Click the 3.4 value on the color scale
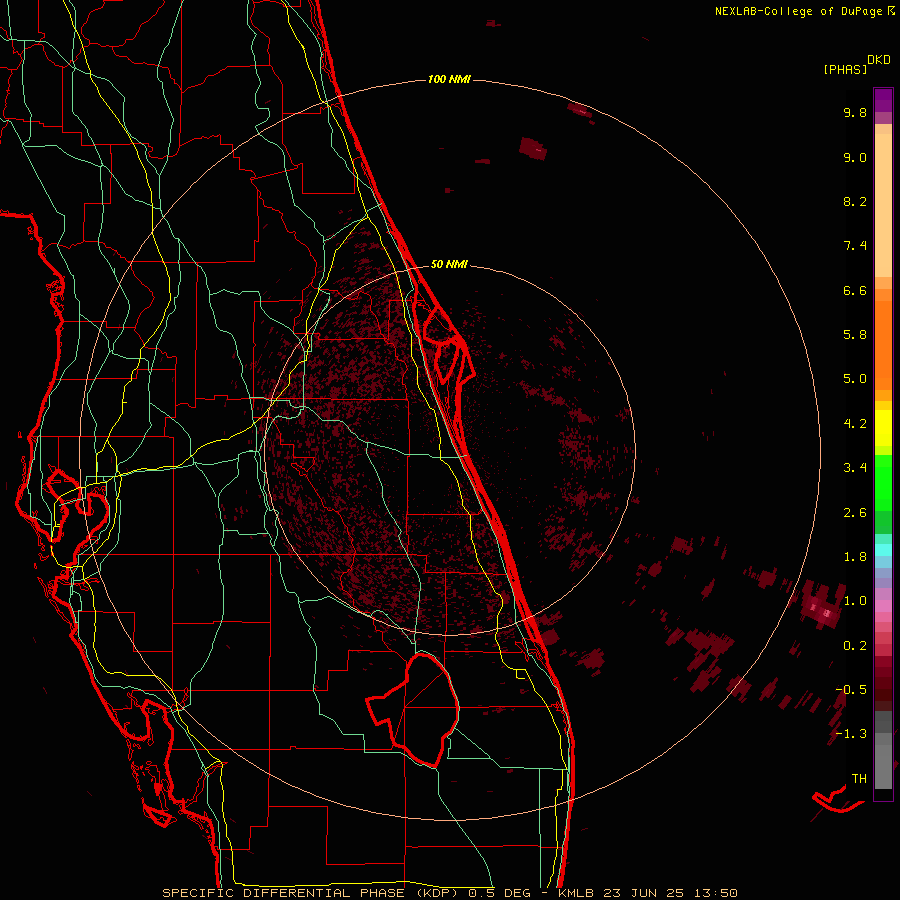 (x=855, y=468)
